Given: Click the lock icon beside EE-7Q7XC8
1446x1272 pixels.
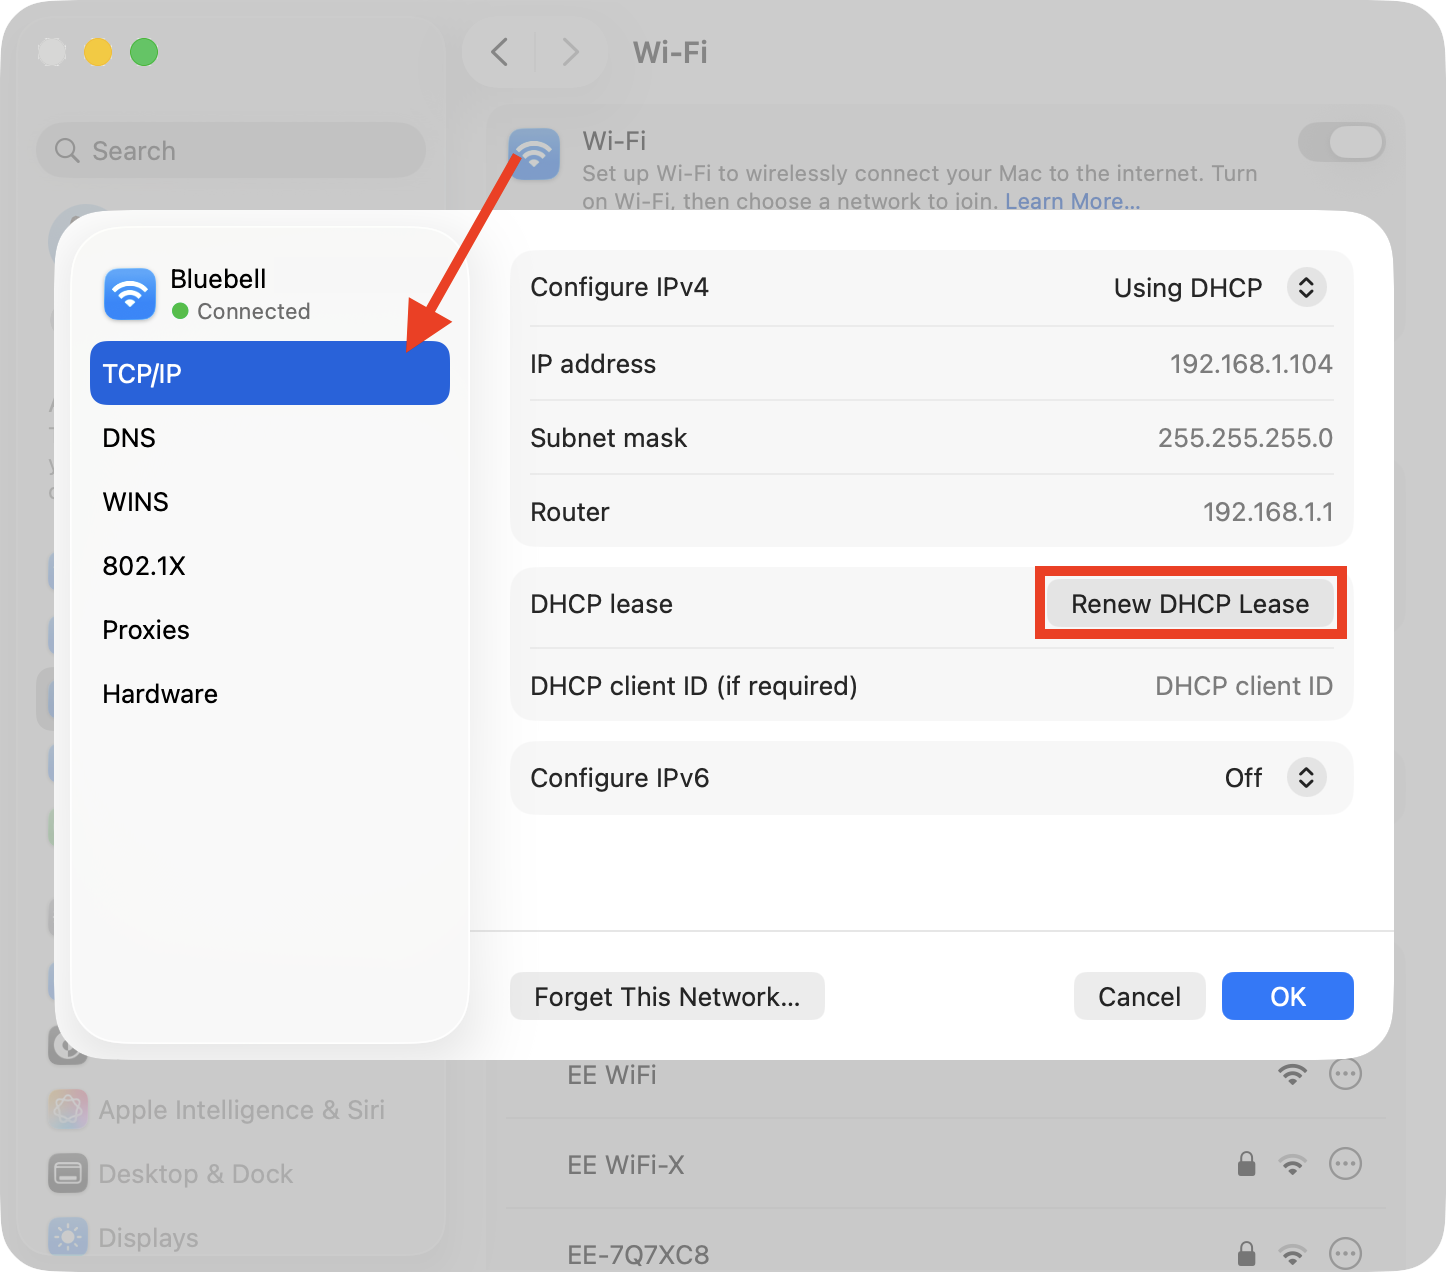Looking at the screenshot, I should [x=1246, y=1253].
